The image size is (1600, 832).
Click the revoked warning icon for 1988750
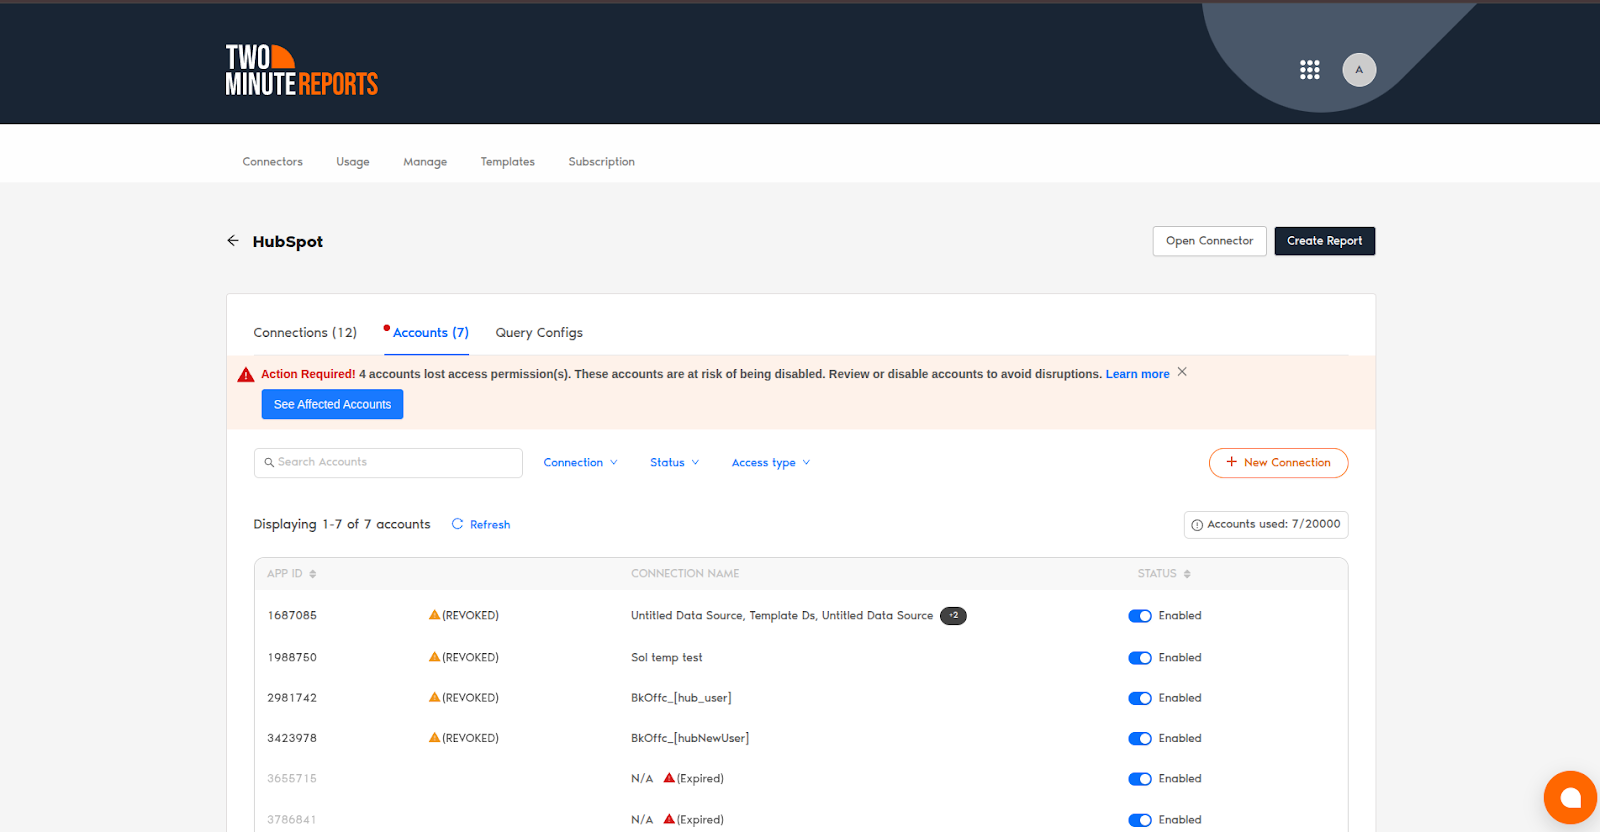pos(434,657)
